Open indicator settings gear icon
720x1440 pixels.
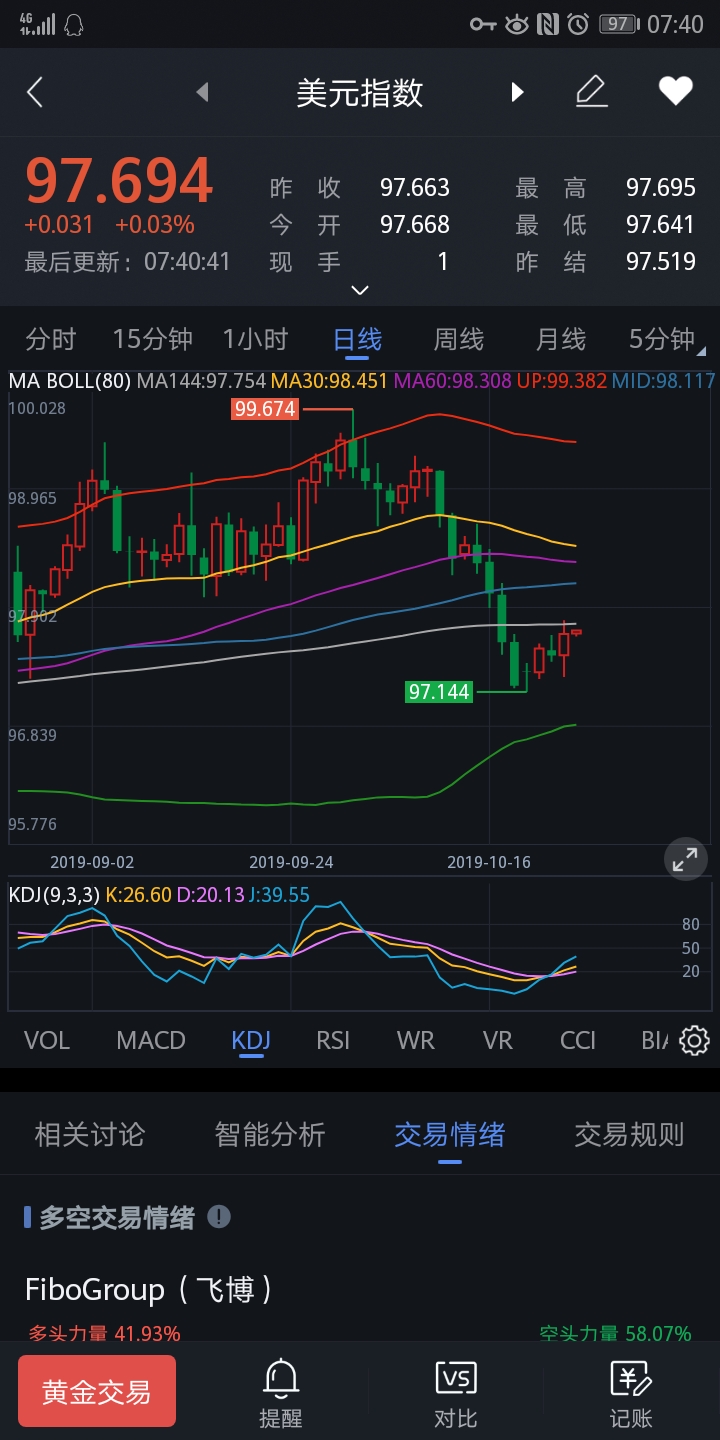[694, 1041]
